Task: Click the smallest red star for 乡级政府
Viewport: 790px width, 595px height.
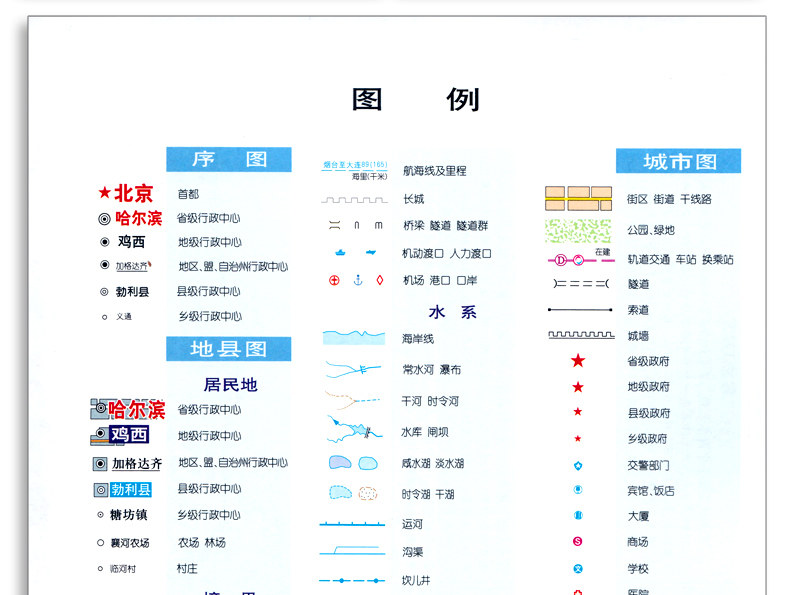Action: click(x=578, y=438)
